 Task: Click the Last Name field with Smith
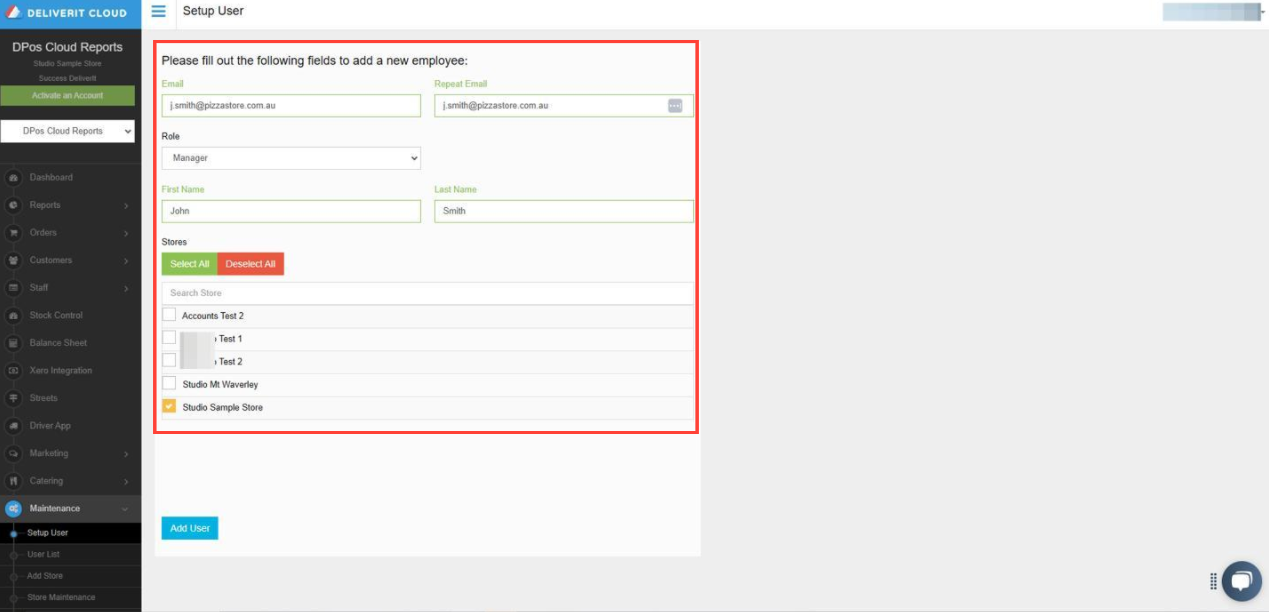tap(564, 211)
